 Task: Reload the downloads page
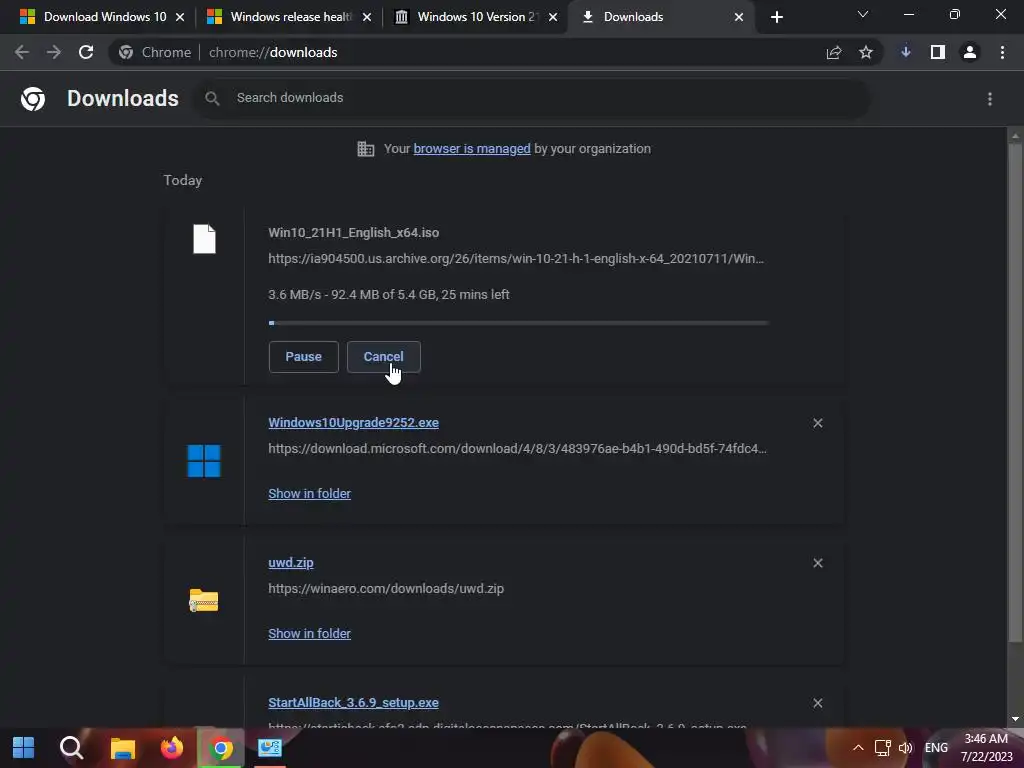tap(86, 52)
